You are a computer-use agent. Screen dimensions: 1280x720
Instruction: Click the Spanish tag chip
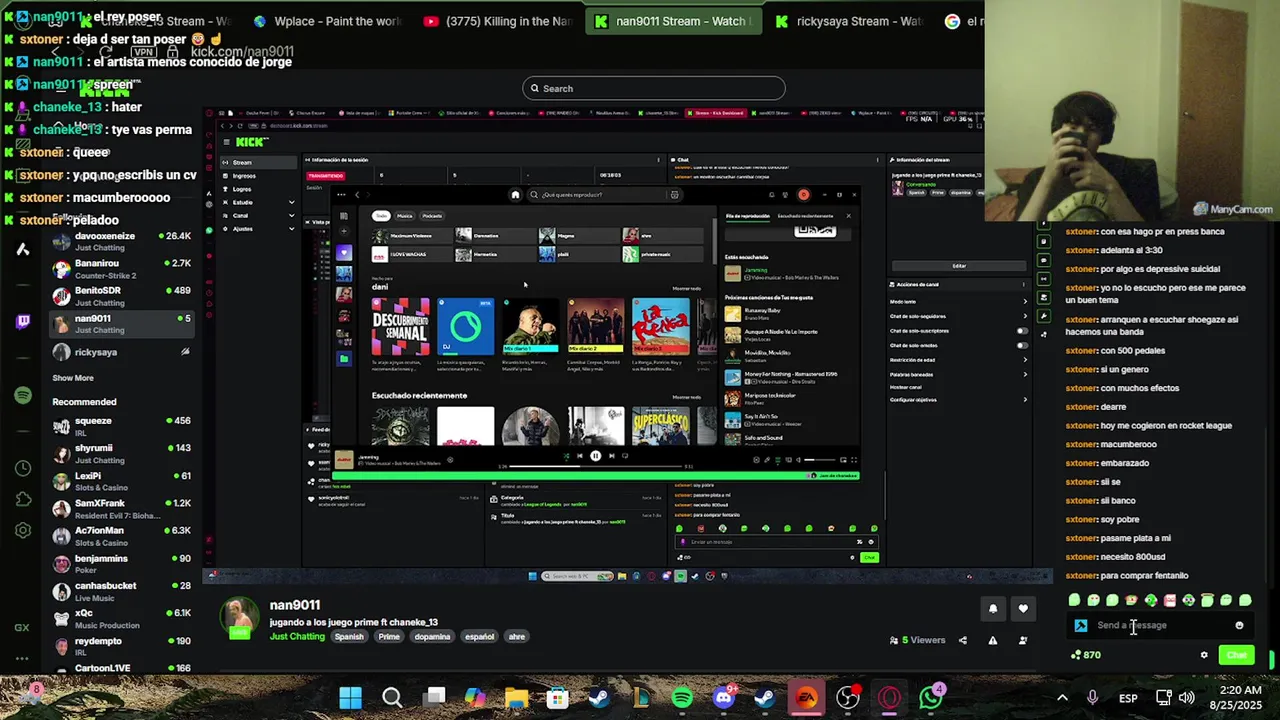pos(349,637)
